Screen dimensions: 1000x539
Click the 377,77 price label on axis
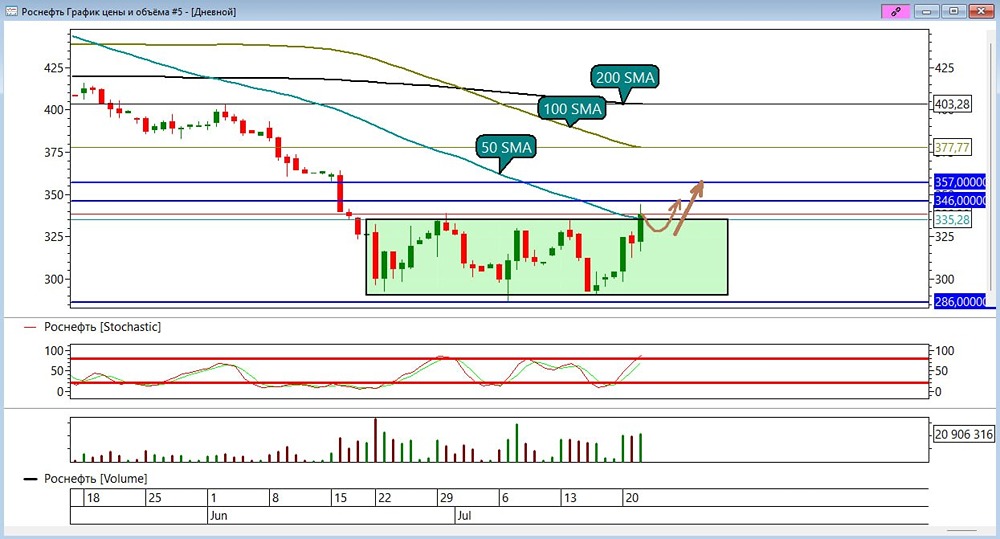click(952, 148)
